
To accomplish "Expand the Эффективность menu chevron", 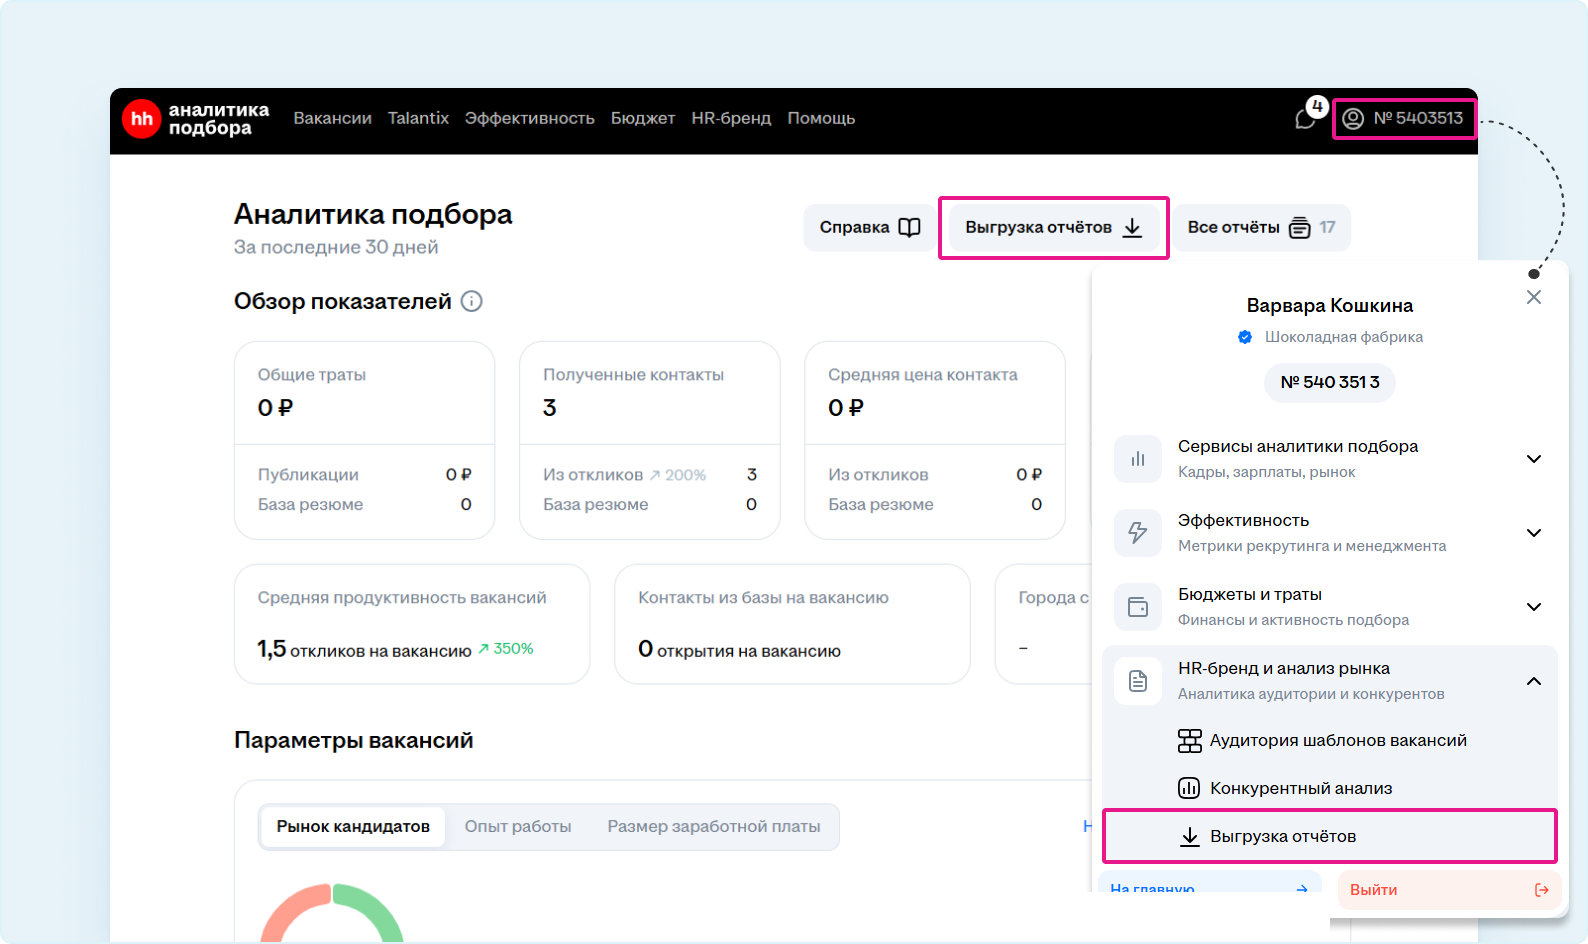I will (1534, 533).
